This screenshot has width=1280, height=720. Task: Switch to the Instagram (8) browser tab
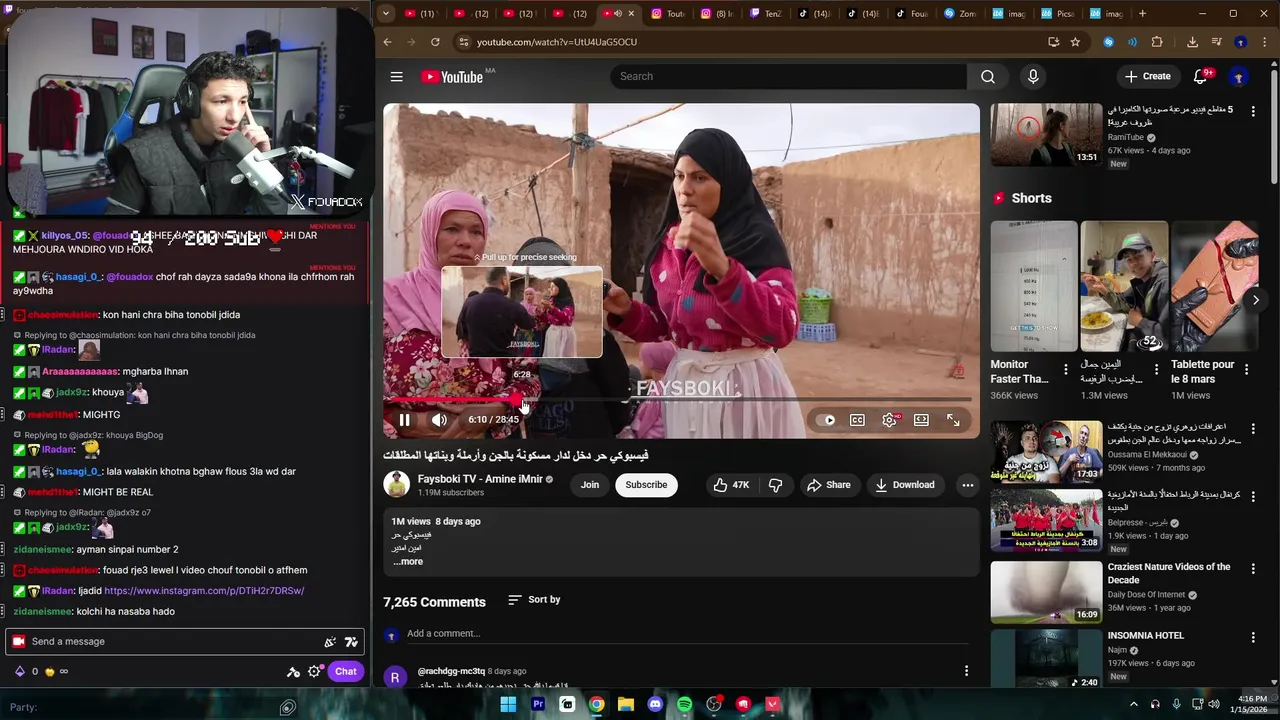tap(717, 14)
